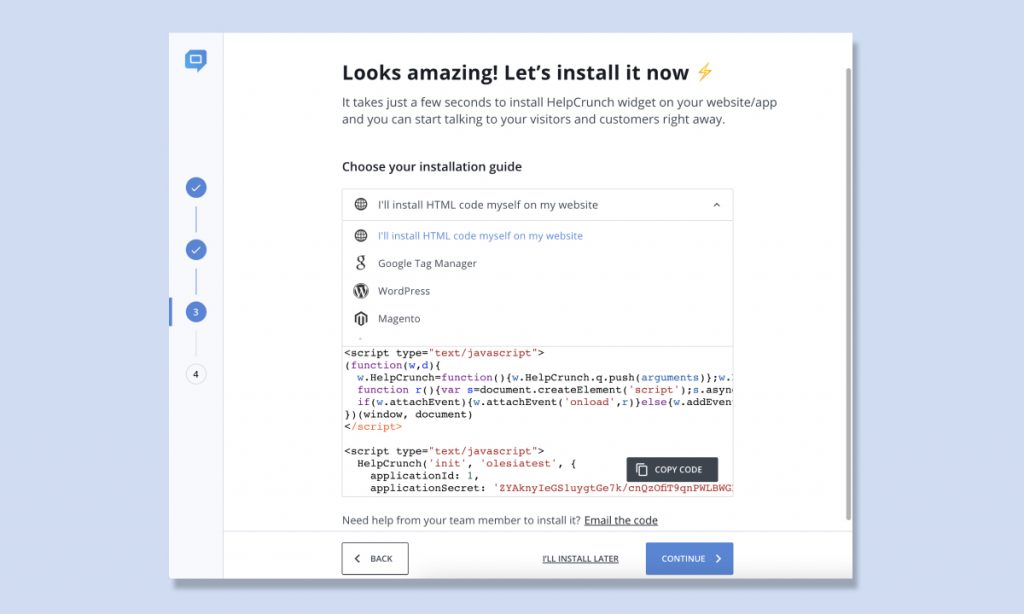This screenshot has width=1024, height=614.
Task: Select step 3 in the progress sidebar
Action: point(196,312)
